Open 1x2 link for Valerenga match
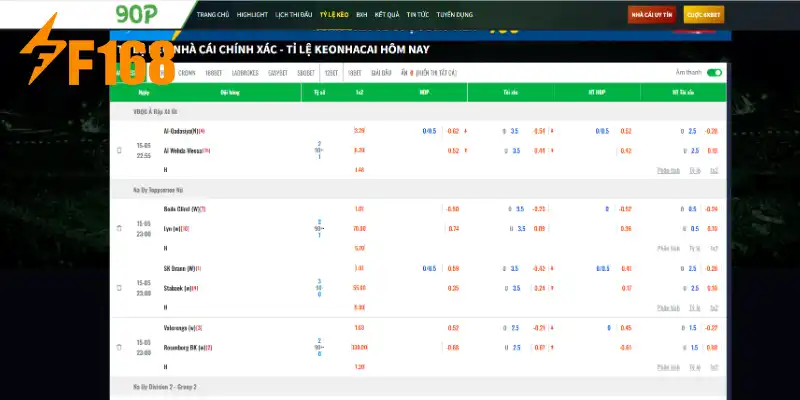This screenshot has height=400, width=800. (714, 367)
